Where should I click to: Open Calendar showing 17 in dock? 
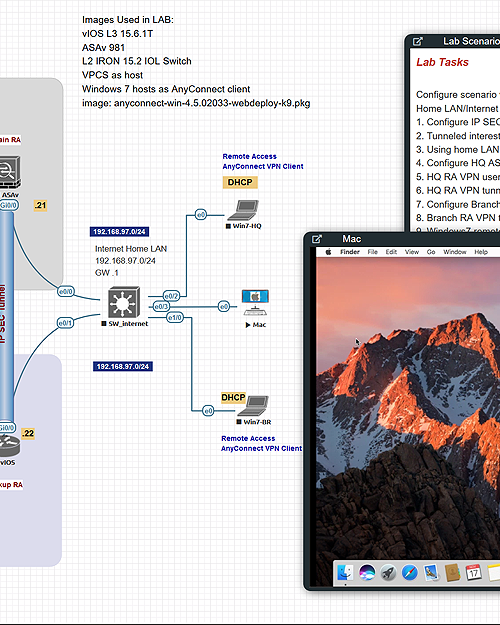[474, 573]
